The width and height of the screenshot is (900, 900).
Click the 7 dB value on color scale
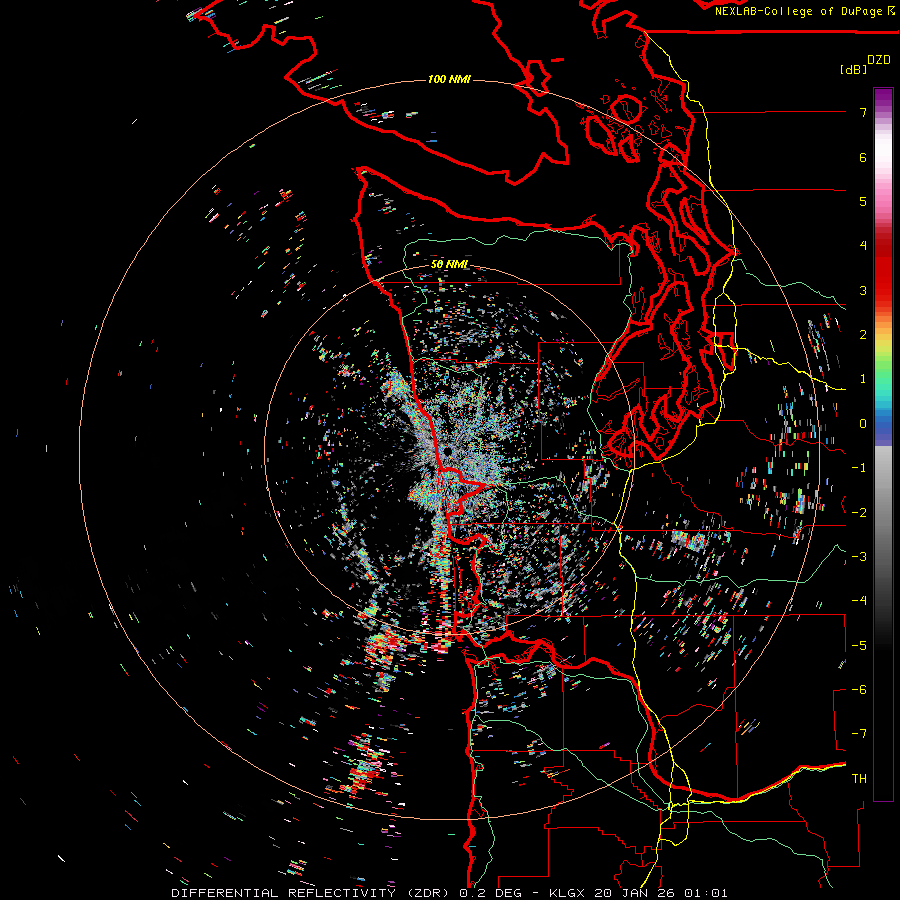tap(863, 112)
